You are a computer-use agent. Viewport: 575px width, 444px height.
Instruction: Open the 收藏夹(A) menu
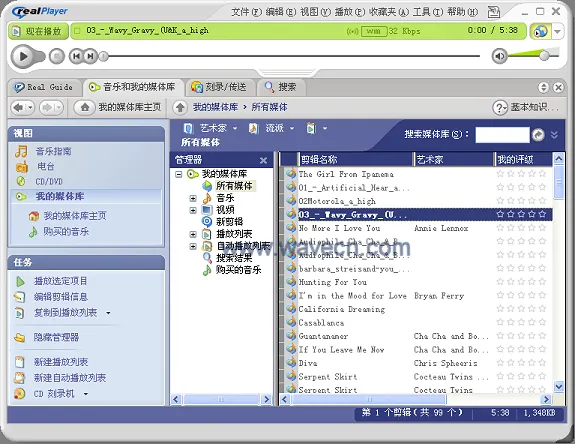(x=389, y=12)
